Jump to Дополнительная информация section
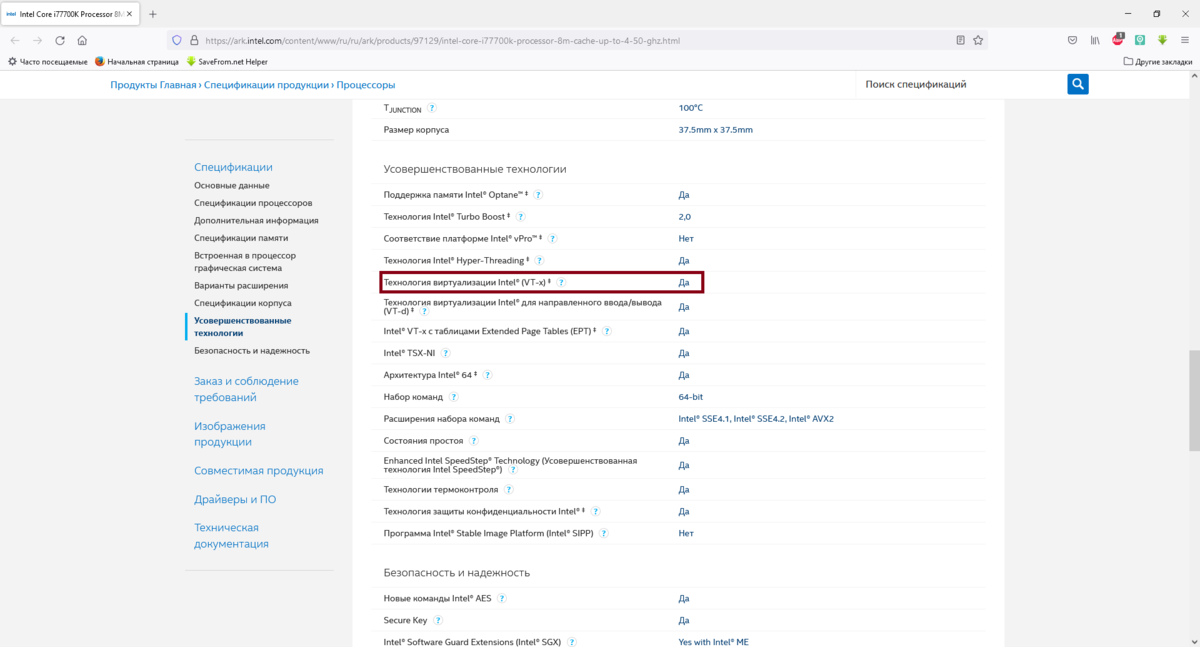 pyautogui.click(x=256, y=221)
